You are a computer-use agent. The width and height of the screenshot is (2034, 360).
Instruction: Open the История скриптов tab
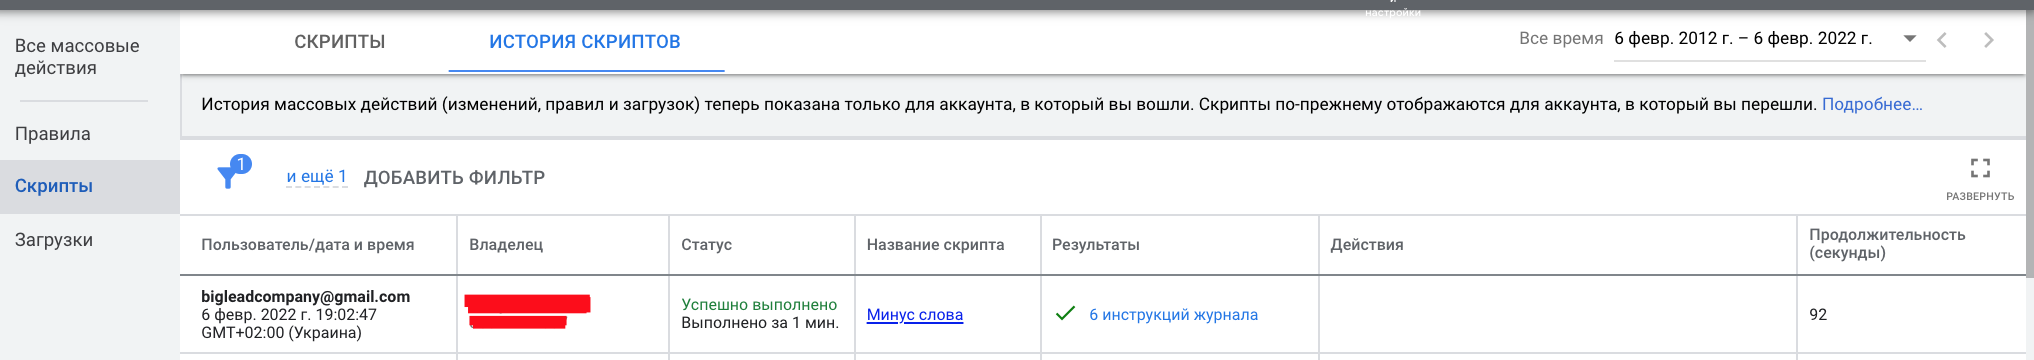(x=585, y=42)
